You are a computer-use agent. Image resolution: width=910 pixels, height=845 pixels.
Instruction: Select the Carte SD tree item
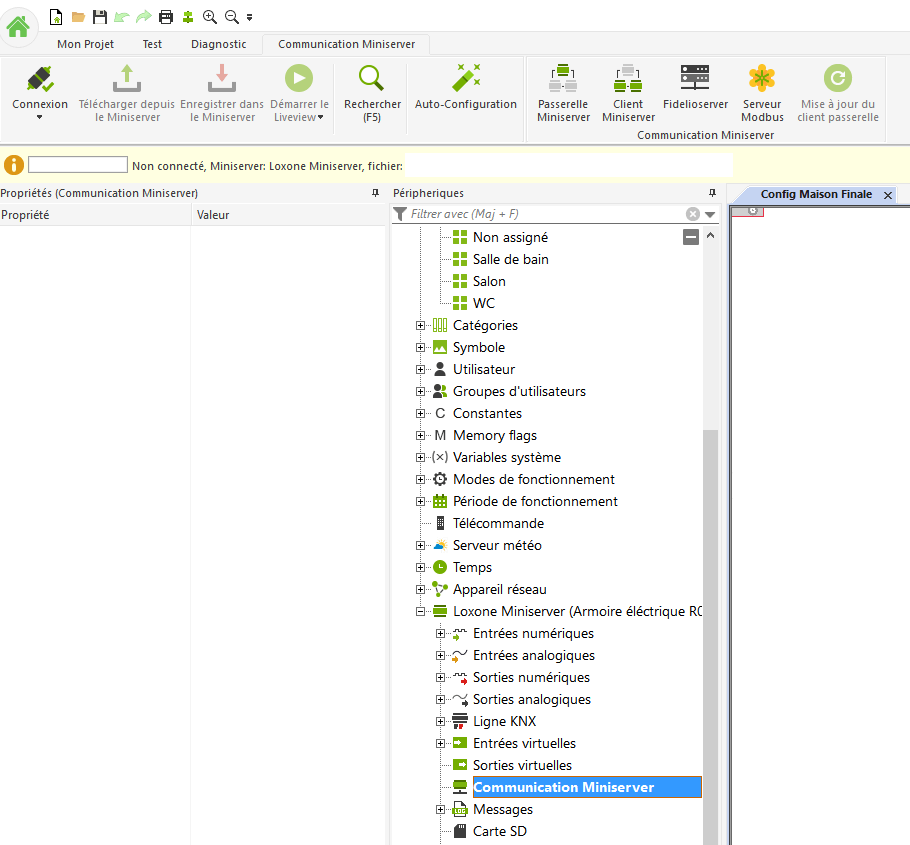(x=499, y=831)
